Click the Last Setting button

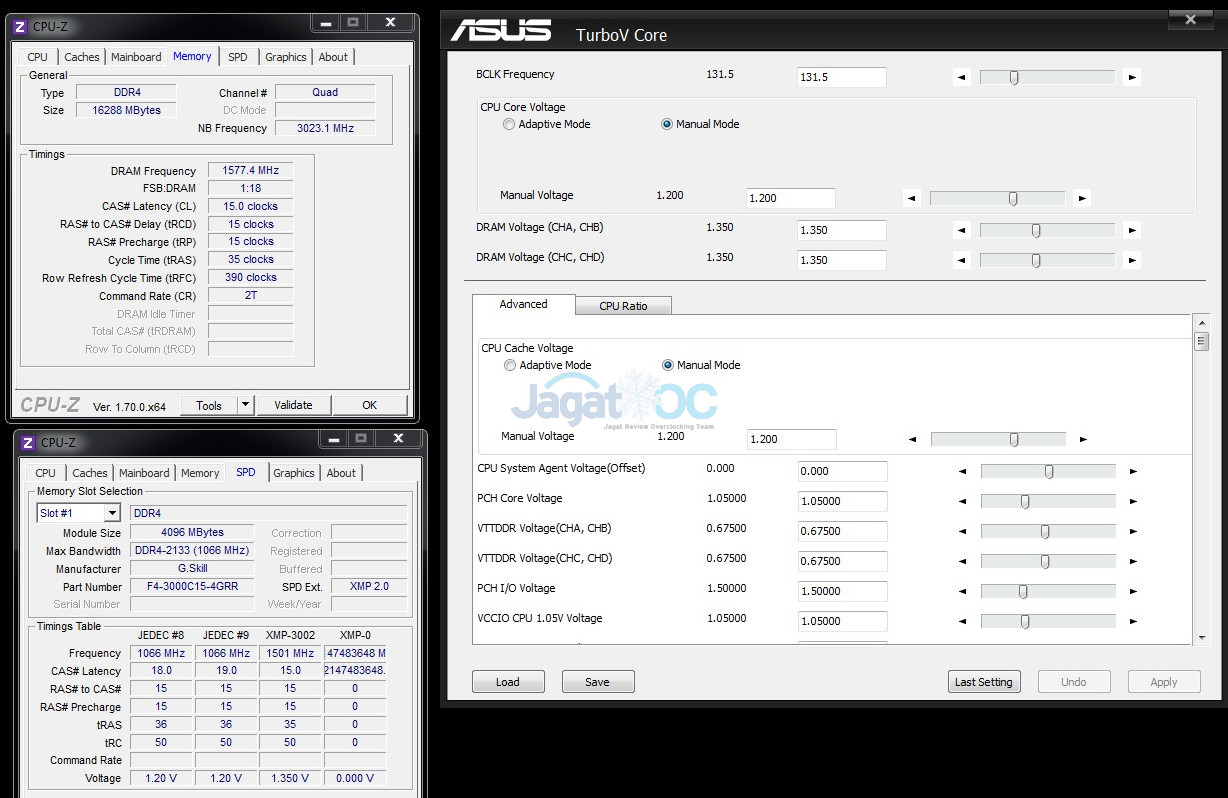(x=983, y=682)
